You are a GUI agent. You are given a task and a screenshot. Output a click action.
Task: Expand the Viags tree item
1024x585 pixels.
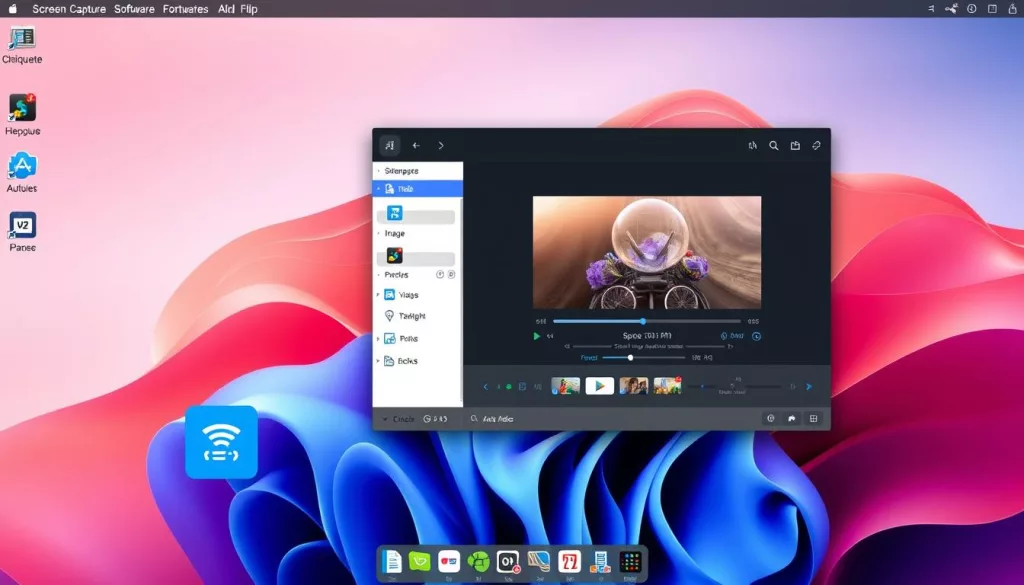(378, 295)
